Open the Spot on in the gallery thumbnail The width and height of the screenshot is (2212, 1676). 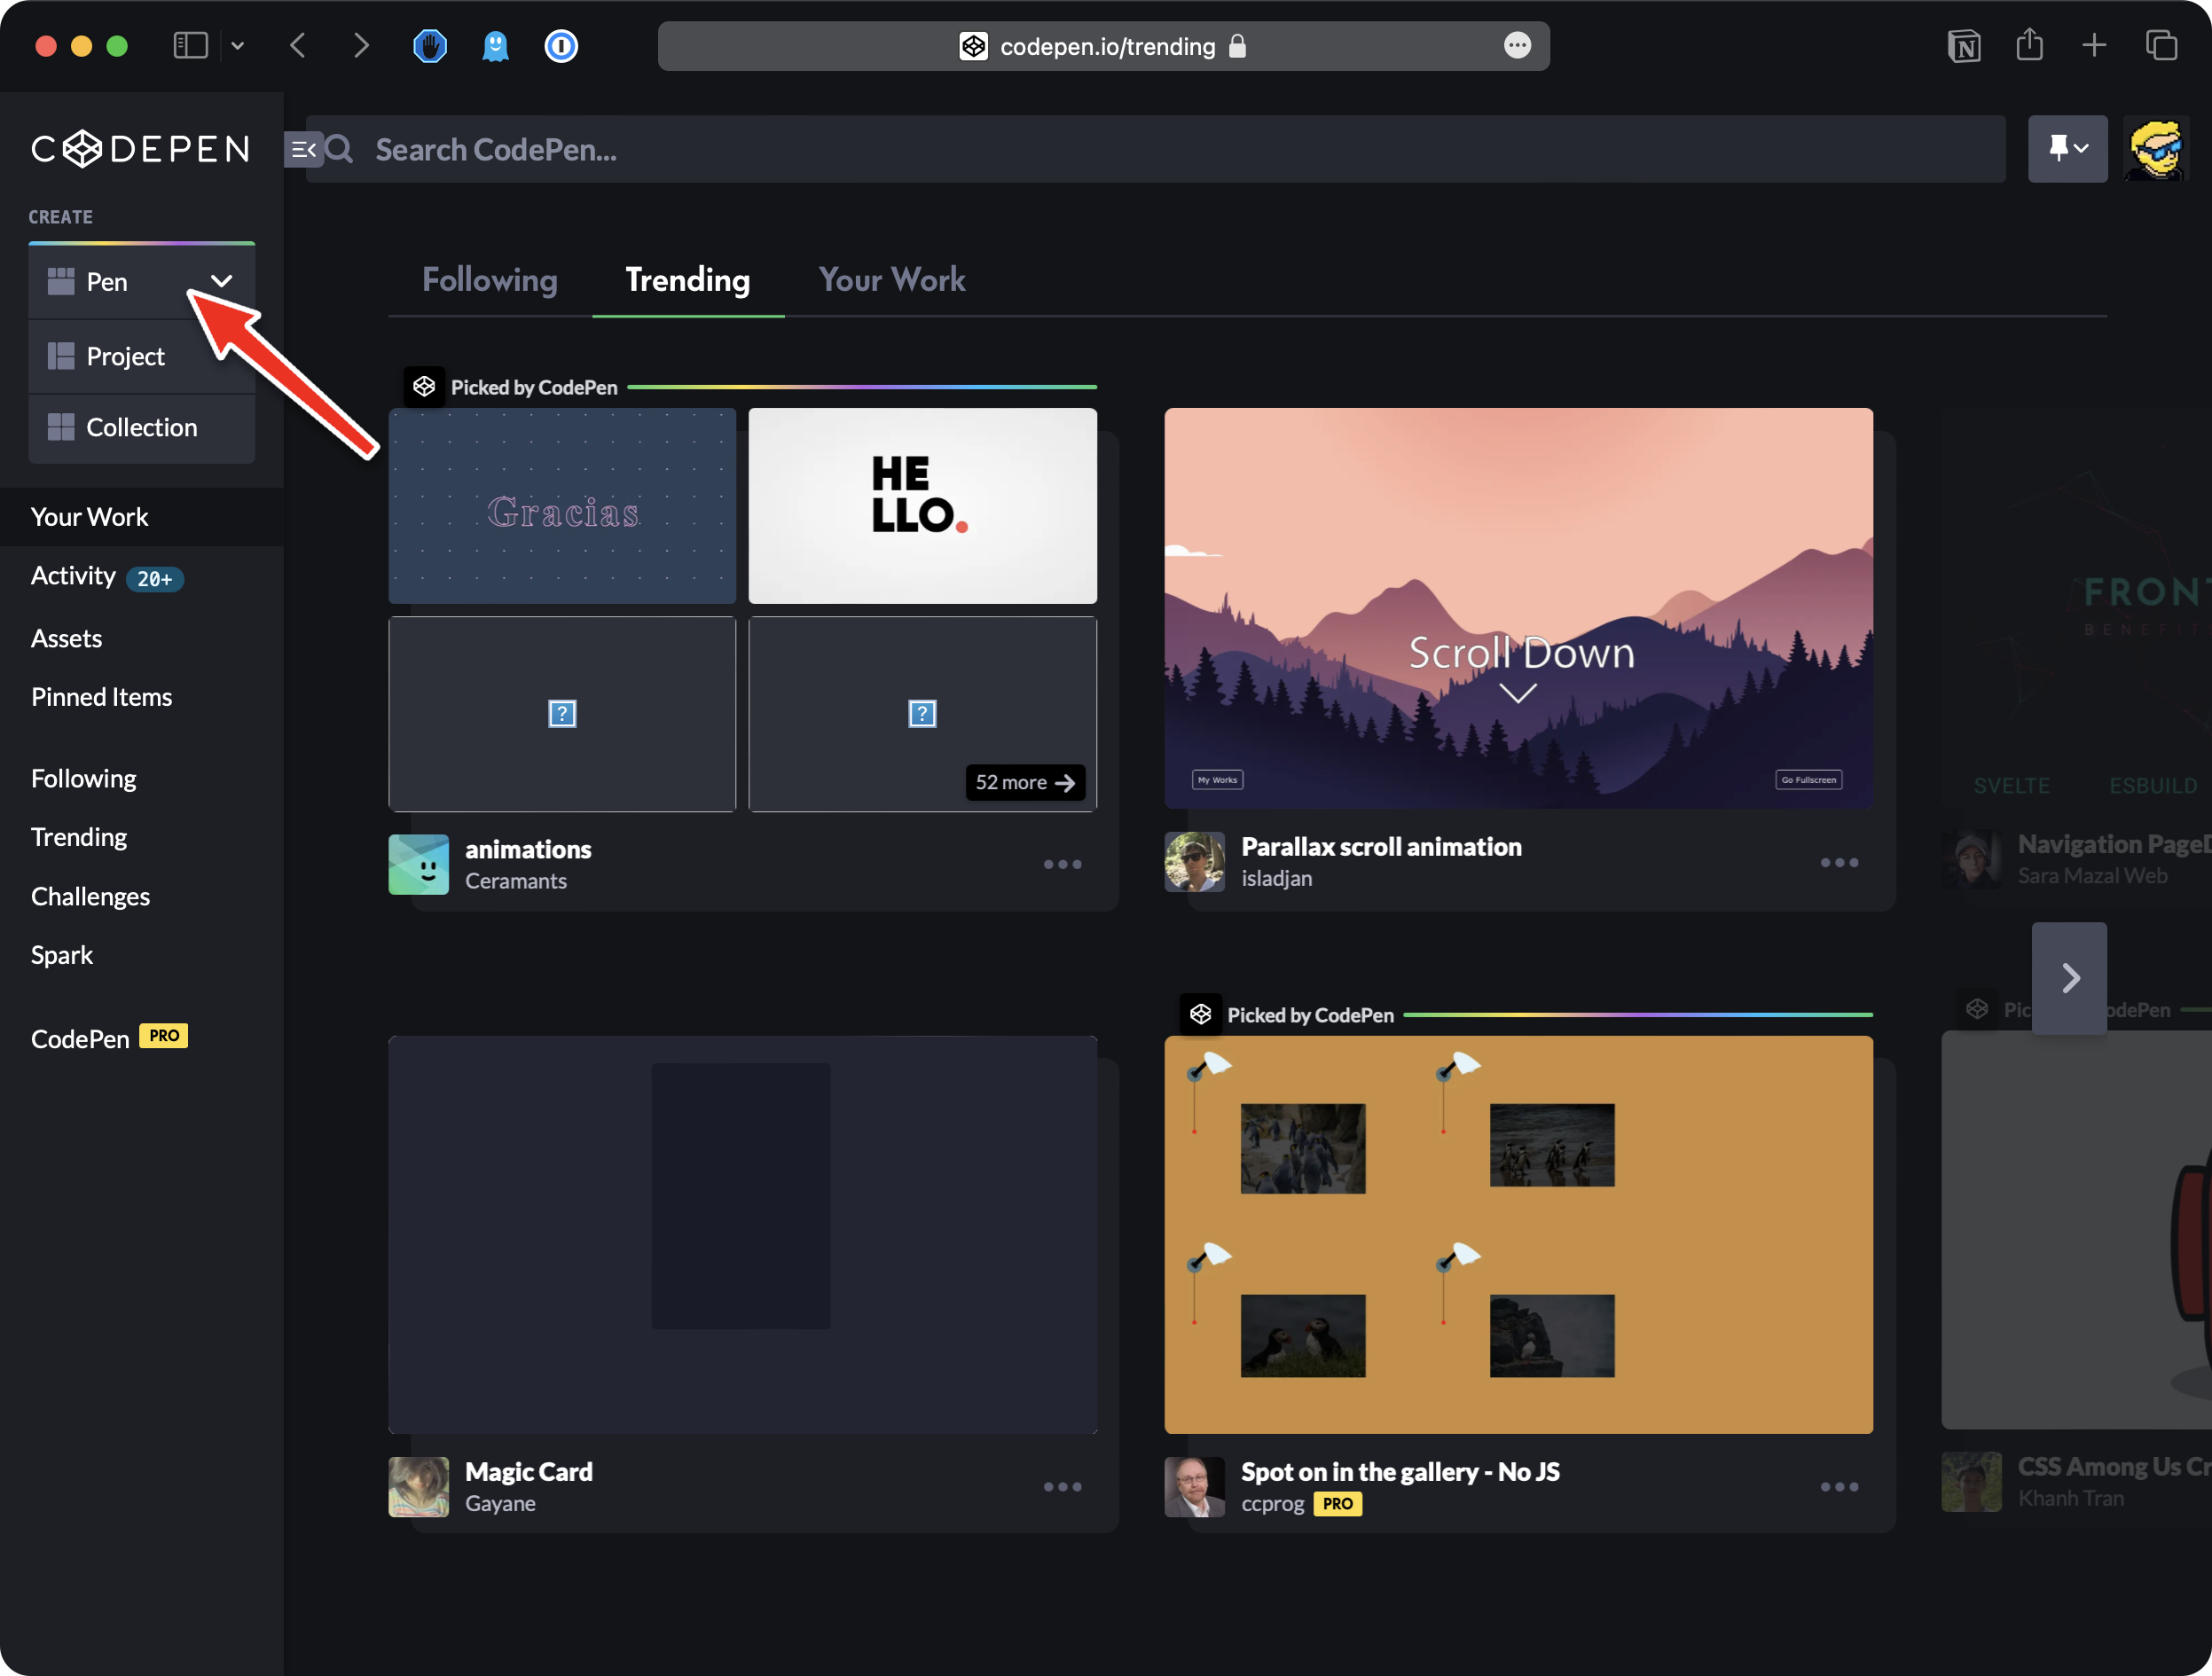pyautogui.click(x=1517, y=1234)
